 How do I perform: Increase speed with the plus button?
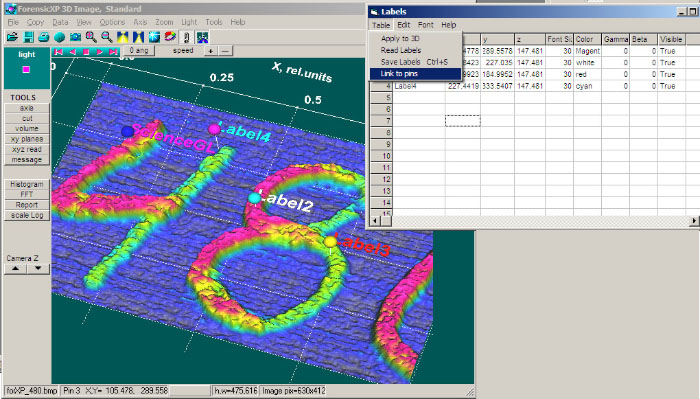[x=210, y=51]
